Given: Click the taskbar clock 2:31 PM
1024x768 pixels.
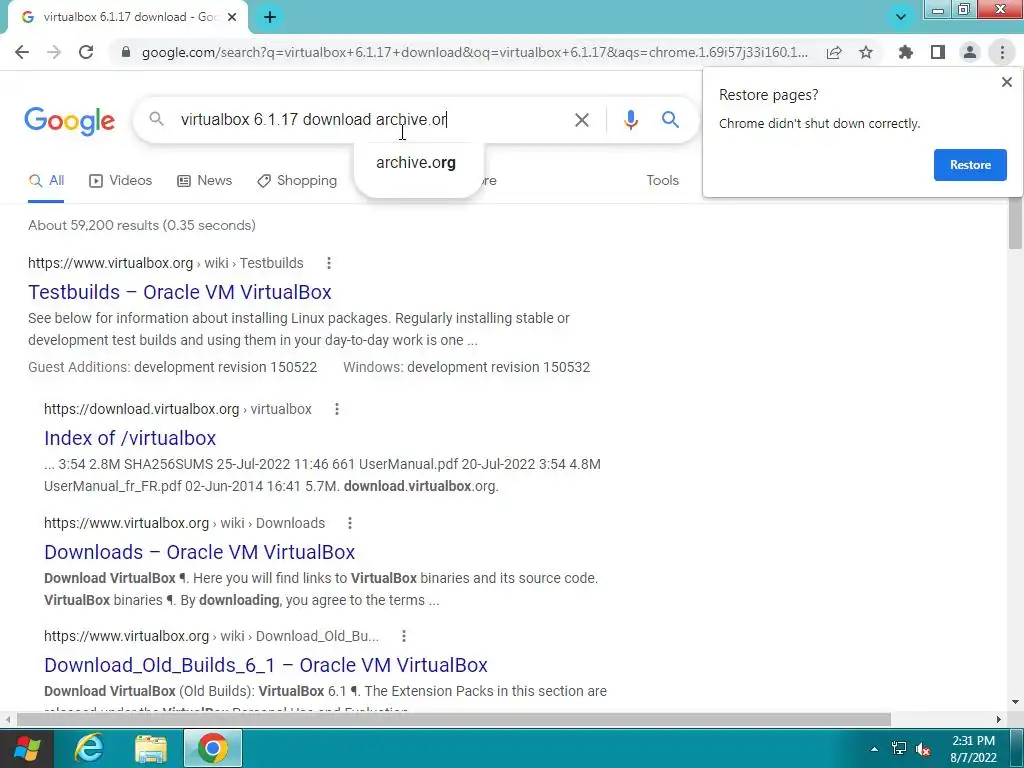Looking at the screenshot, I should coord(973,749).
